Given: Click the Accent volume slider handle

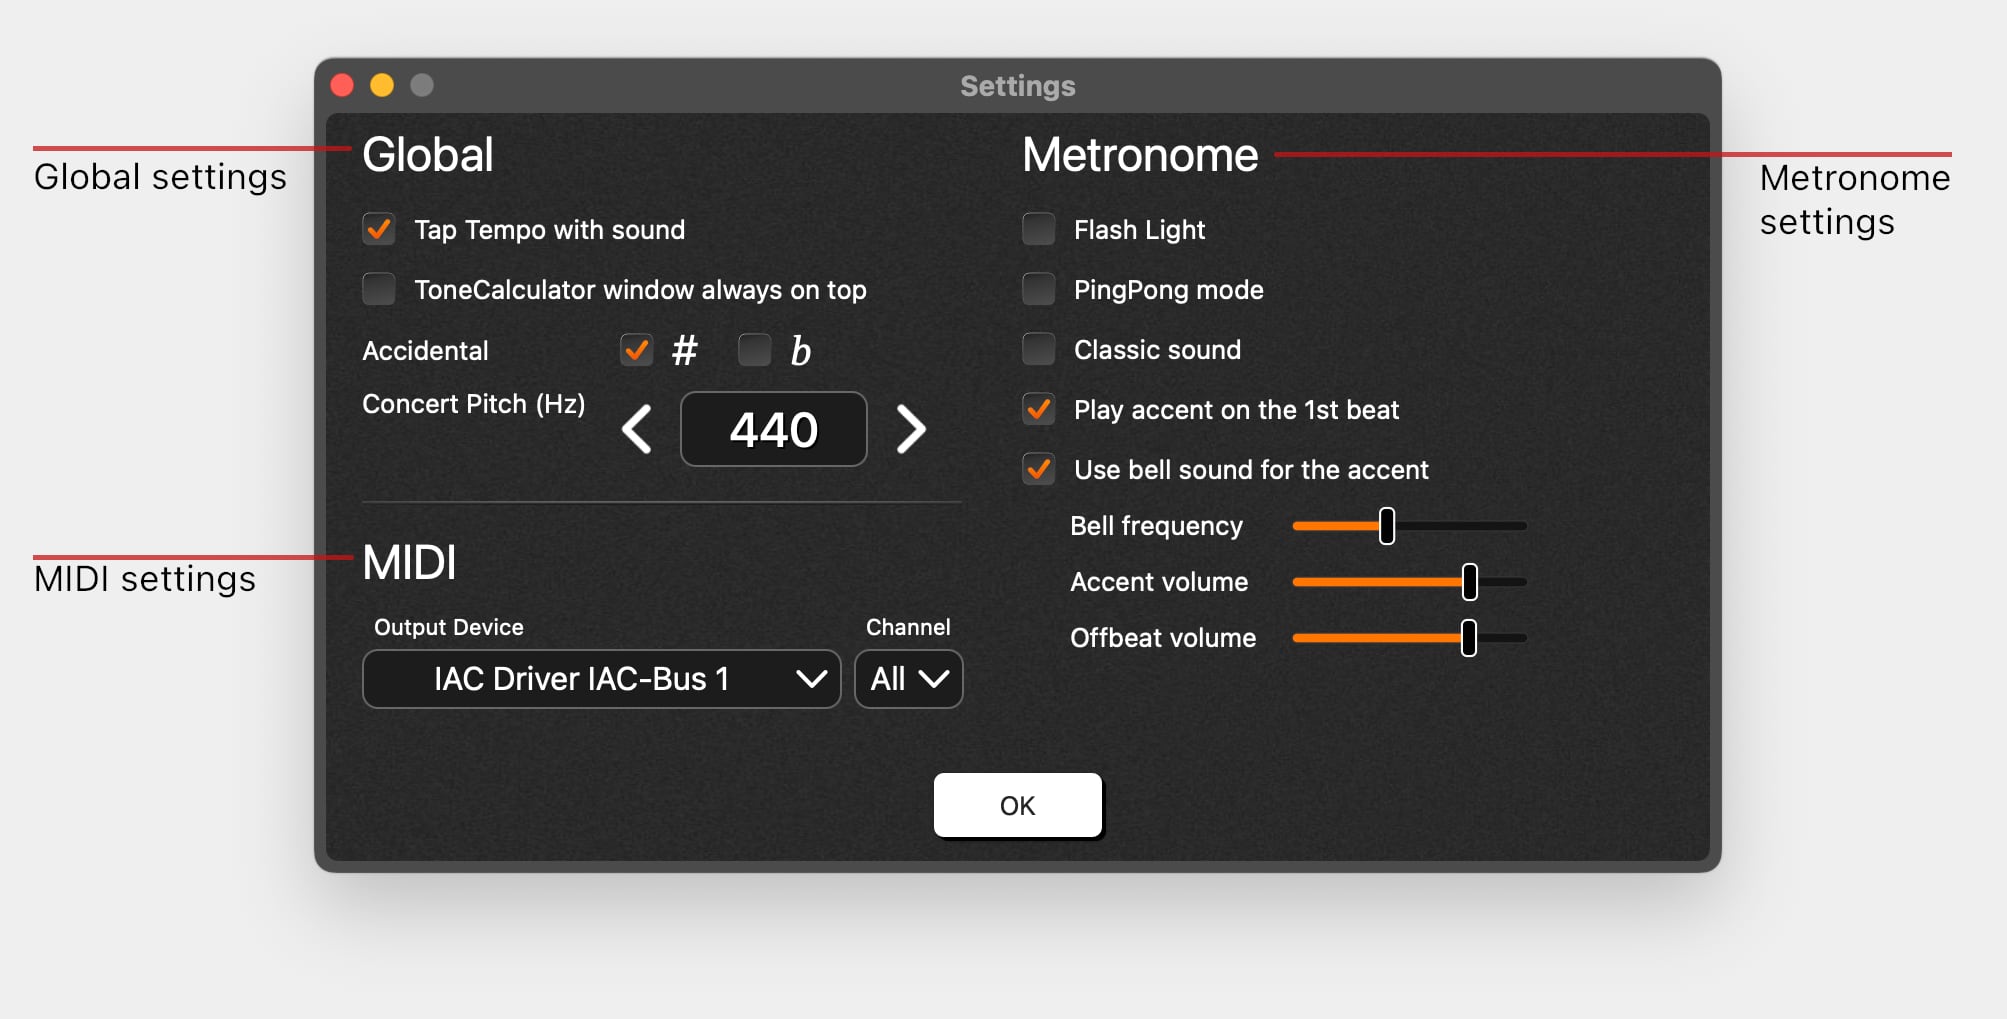Looking at the screenshot, I should click(x=1470, y=582).
